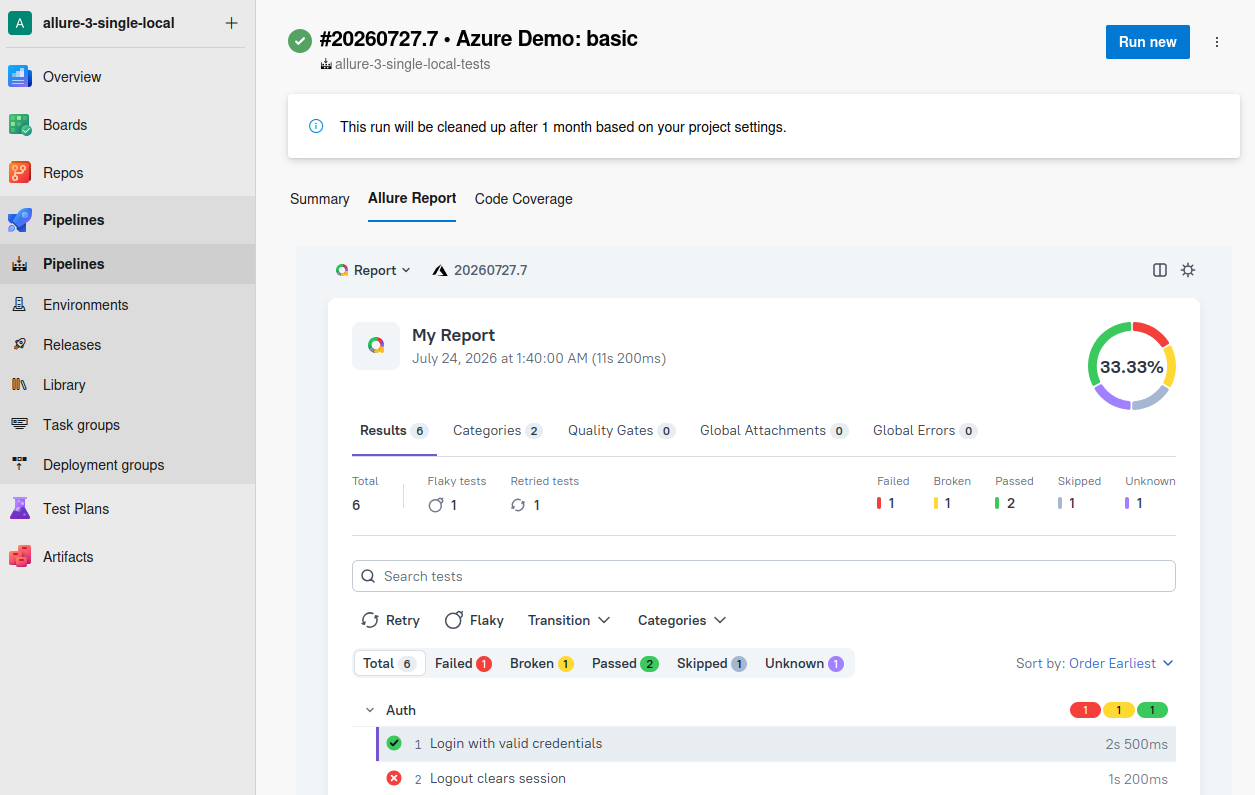Click the Azure icon next to 20260727.7
Viewport: 1255px width, 795px height.
[440, 270]
